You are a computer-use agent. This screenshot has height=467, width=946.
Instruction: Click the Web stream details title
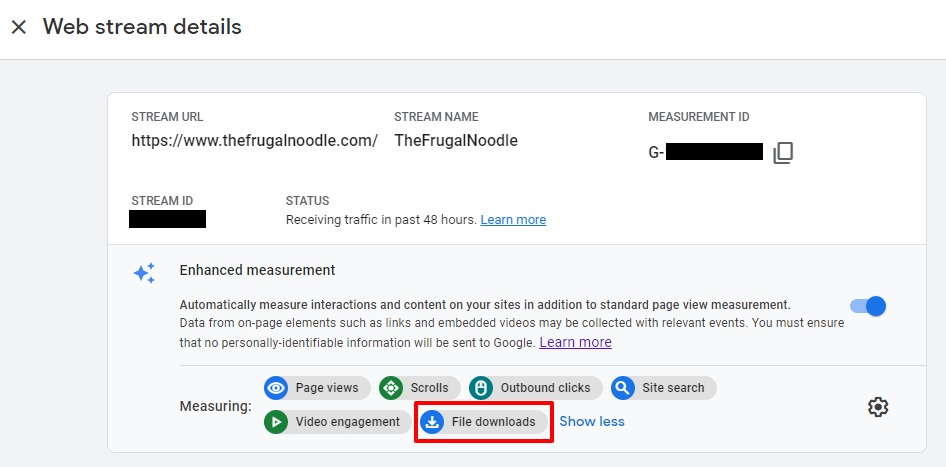click(142, 27)
